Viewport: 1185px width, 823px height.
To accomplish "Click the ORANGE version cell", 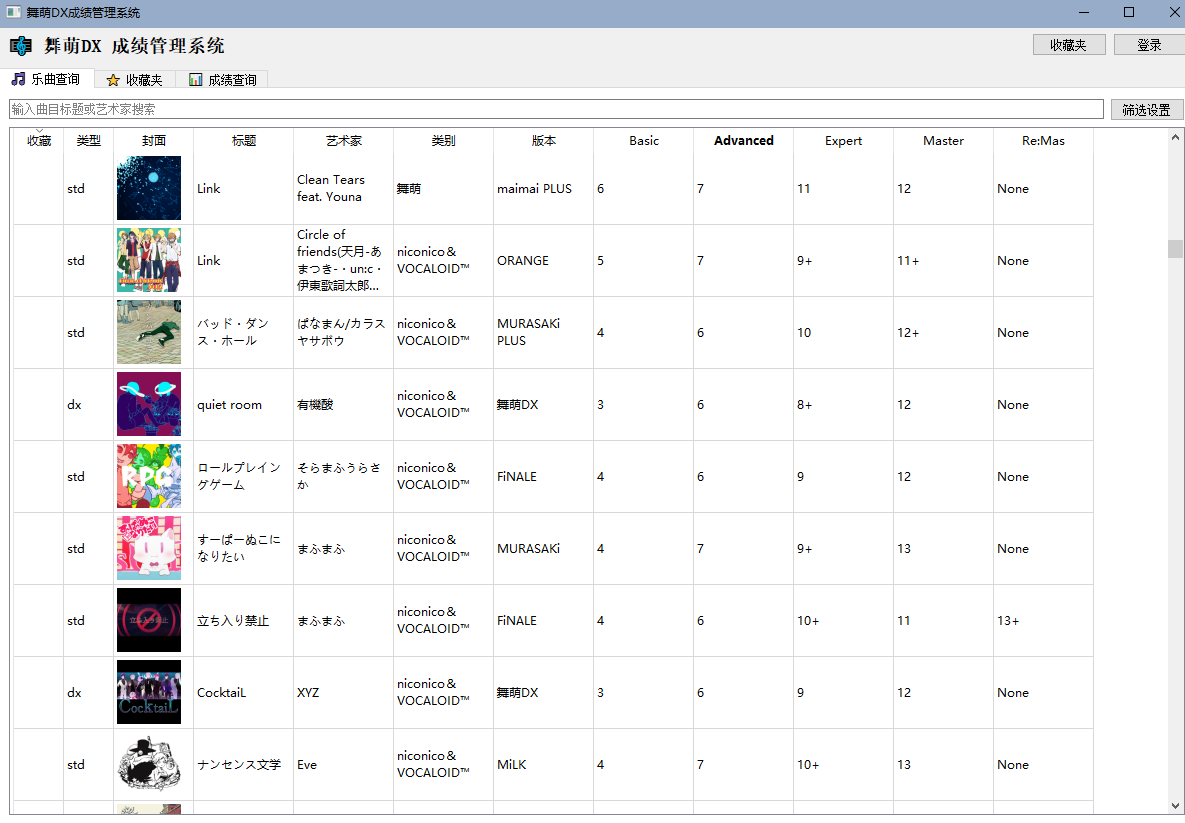I will coord(543,260).
